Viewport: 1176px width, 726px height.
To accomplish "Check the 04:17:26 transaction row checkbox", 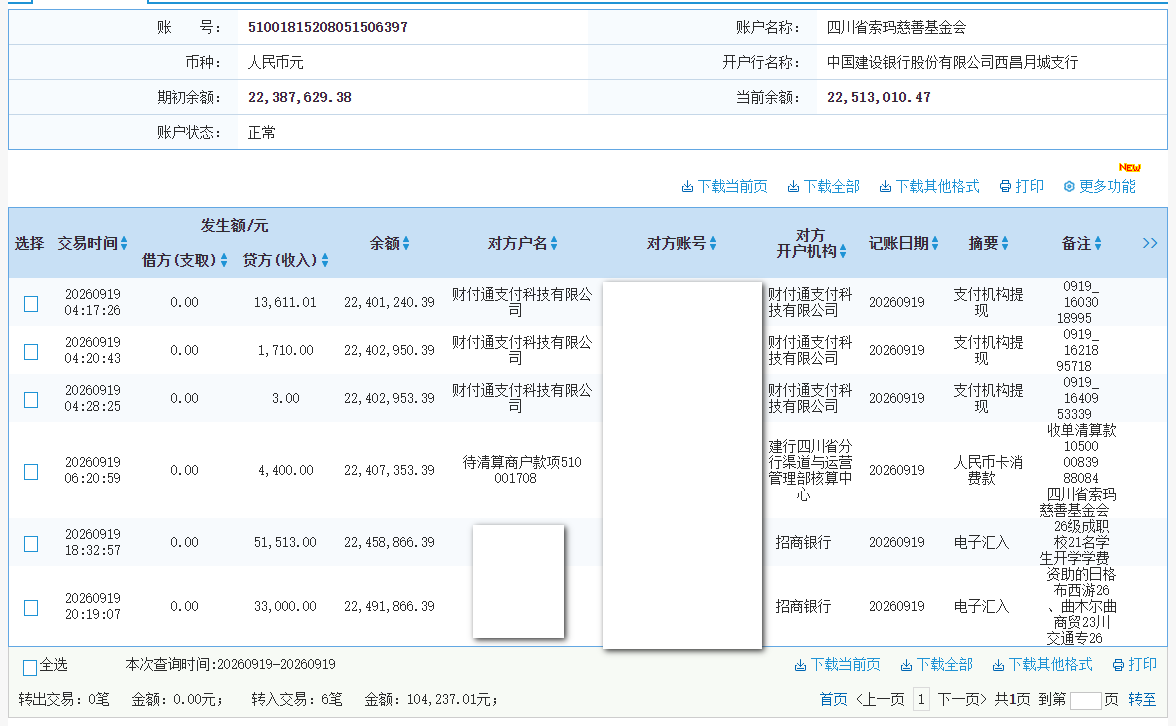I will point(31,304).
